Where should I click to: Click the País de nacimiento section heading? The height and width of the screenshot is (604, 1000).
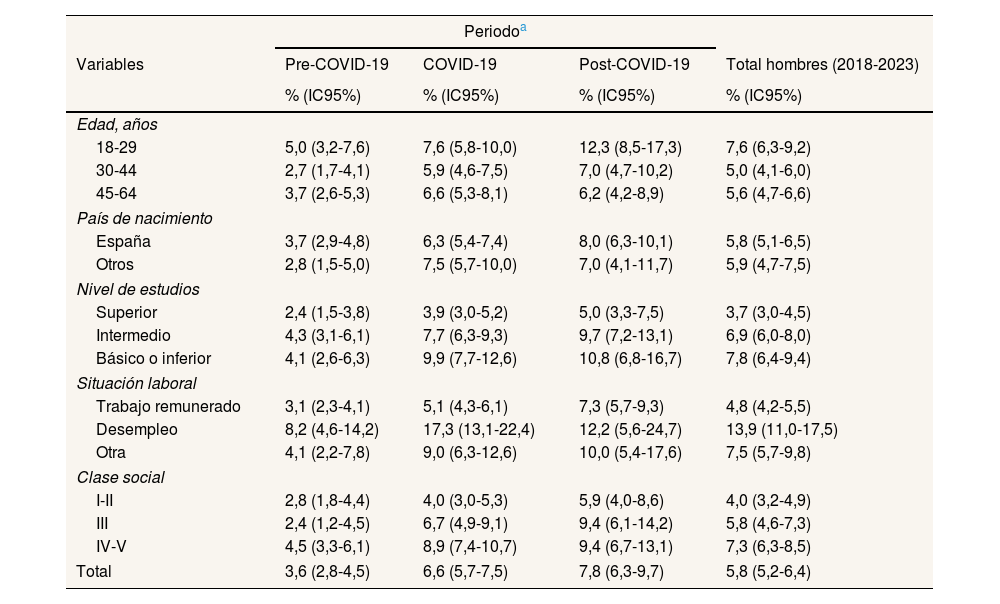click(144, 218)
